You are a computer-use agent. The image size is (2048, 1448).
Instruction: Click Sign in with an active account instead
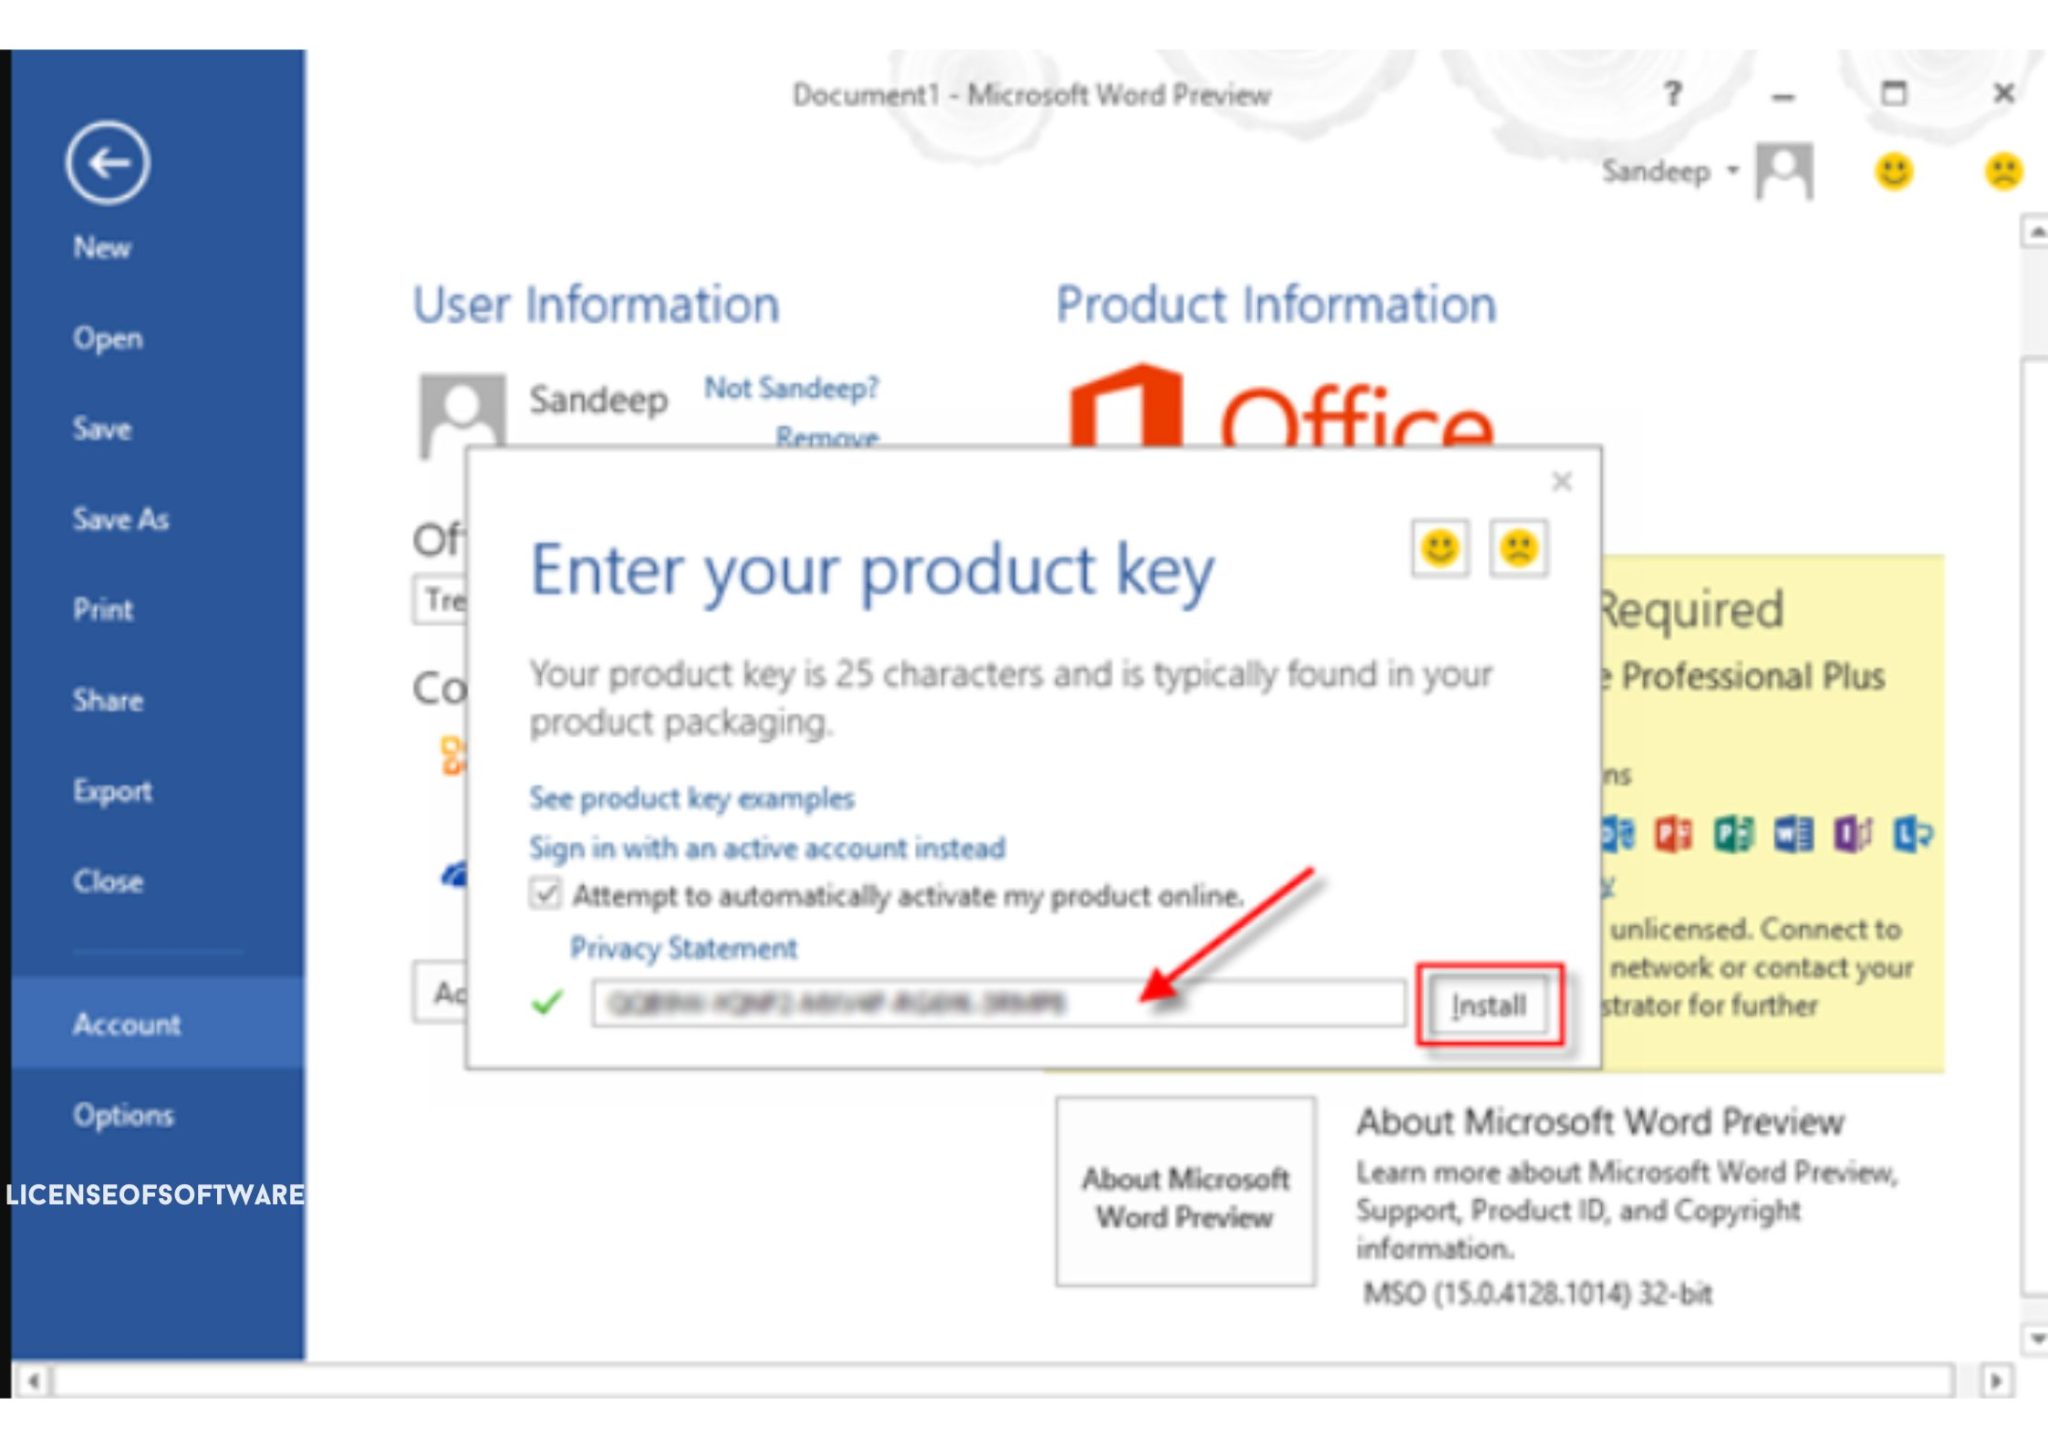pyautogui.click(x=766, y=848)
